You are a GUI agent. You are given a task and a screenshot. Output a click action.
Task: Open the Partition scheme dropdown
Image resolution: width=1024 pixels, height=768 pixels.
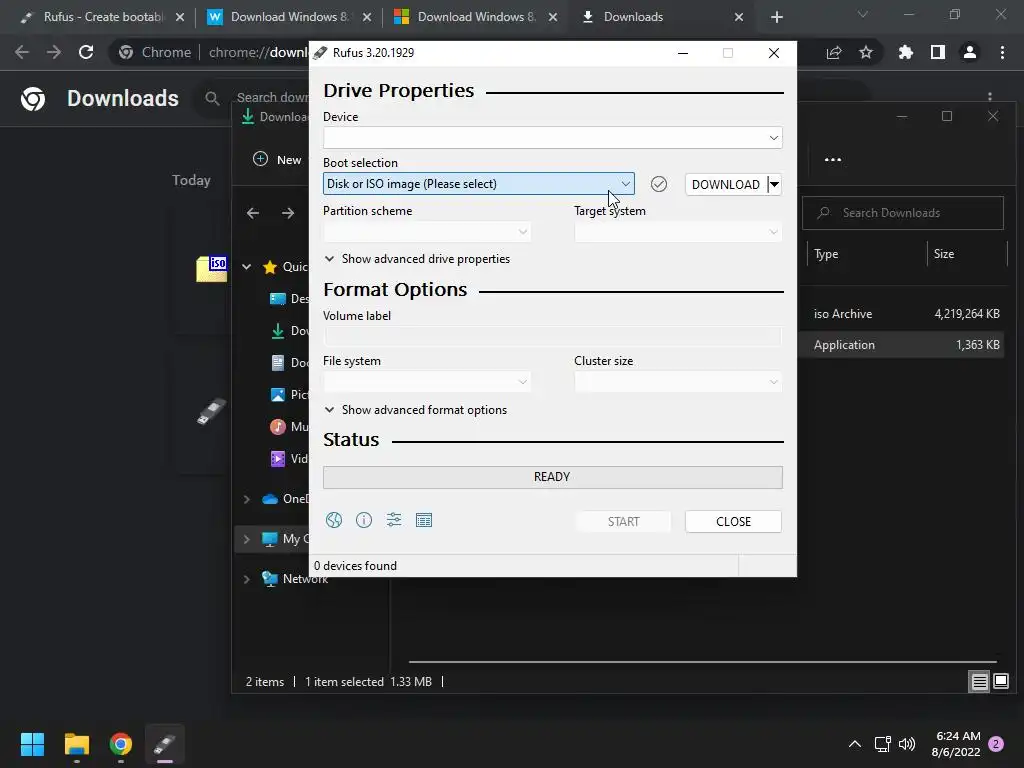pos(427,232)
